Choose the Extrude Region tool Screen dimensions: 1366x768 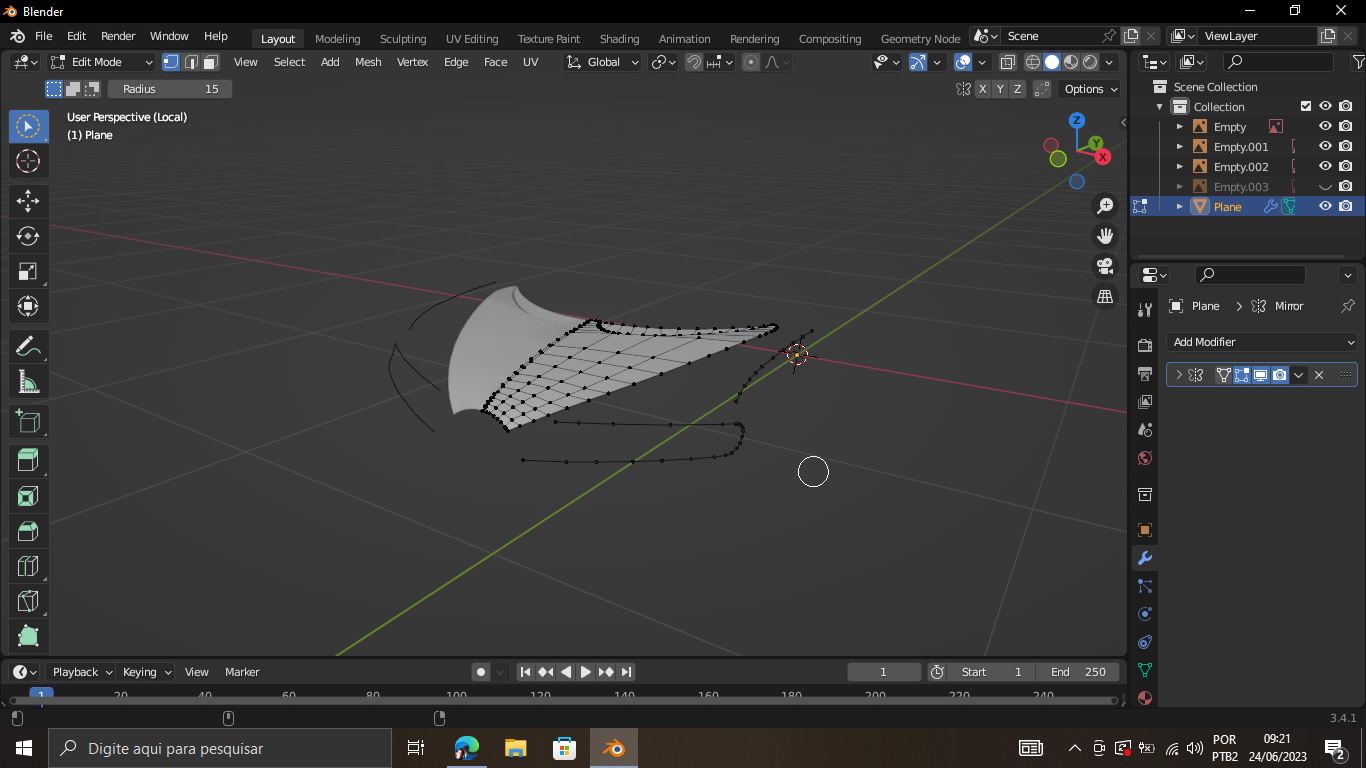click(x=28, y=461)
